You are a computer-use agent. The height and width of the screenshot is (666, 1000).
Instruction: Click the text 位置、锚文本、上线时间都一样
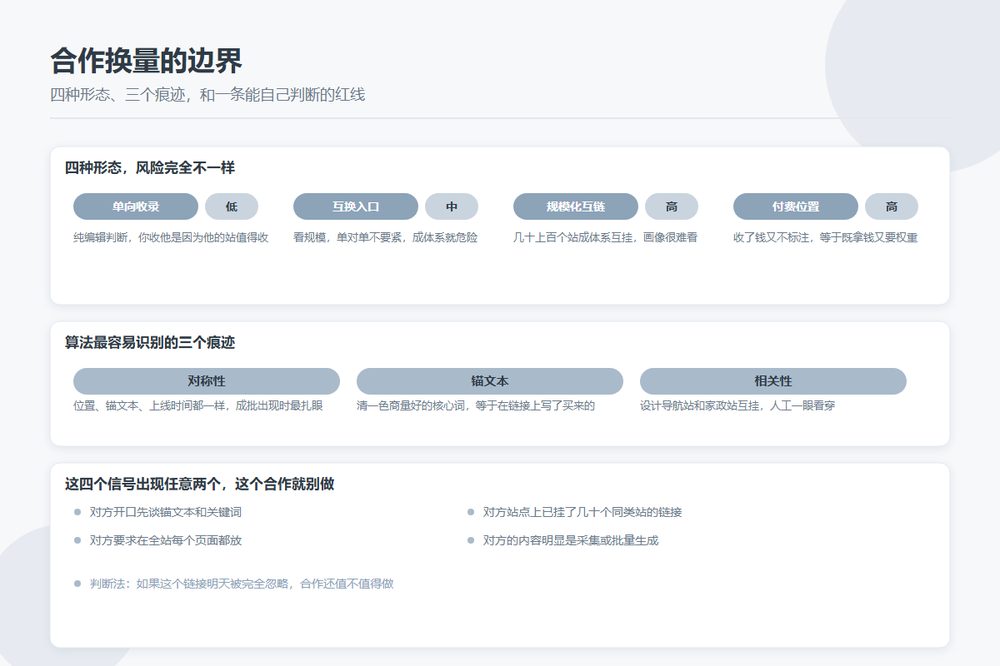[x=150, y=406]
